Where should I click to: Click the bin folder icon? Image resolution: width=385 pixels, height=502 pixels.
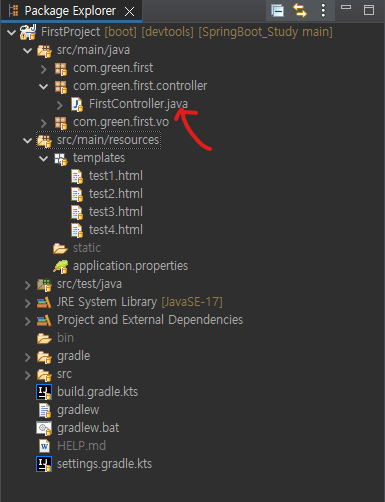[44, 338]
